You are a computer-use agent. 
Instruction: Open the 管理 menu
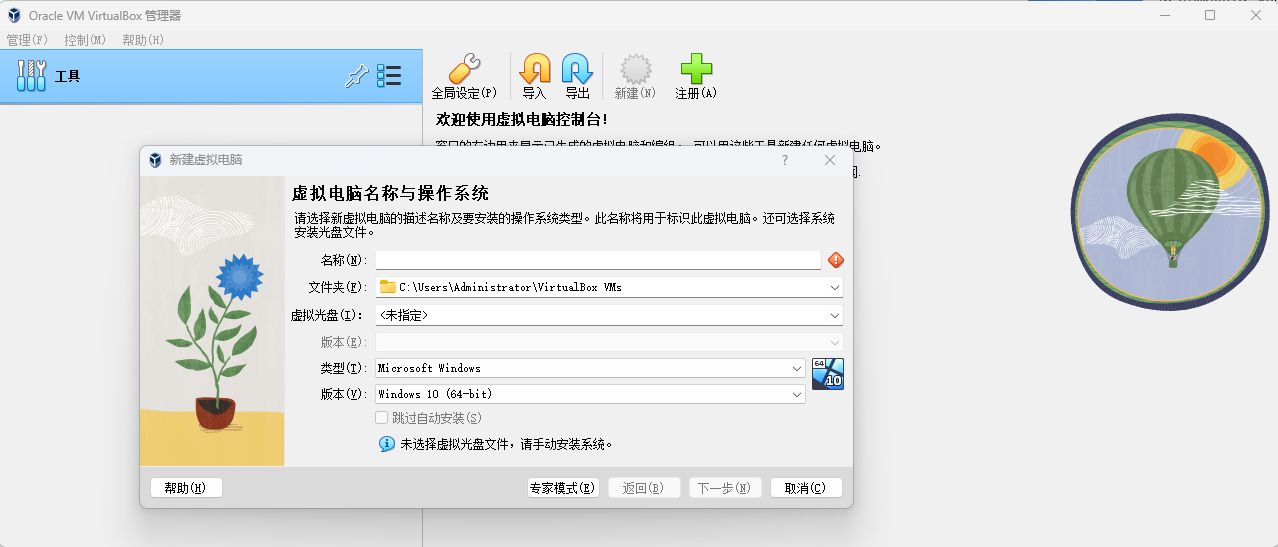(x=27, y=40)
